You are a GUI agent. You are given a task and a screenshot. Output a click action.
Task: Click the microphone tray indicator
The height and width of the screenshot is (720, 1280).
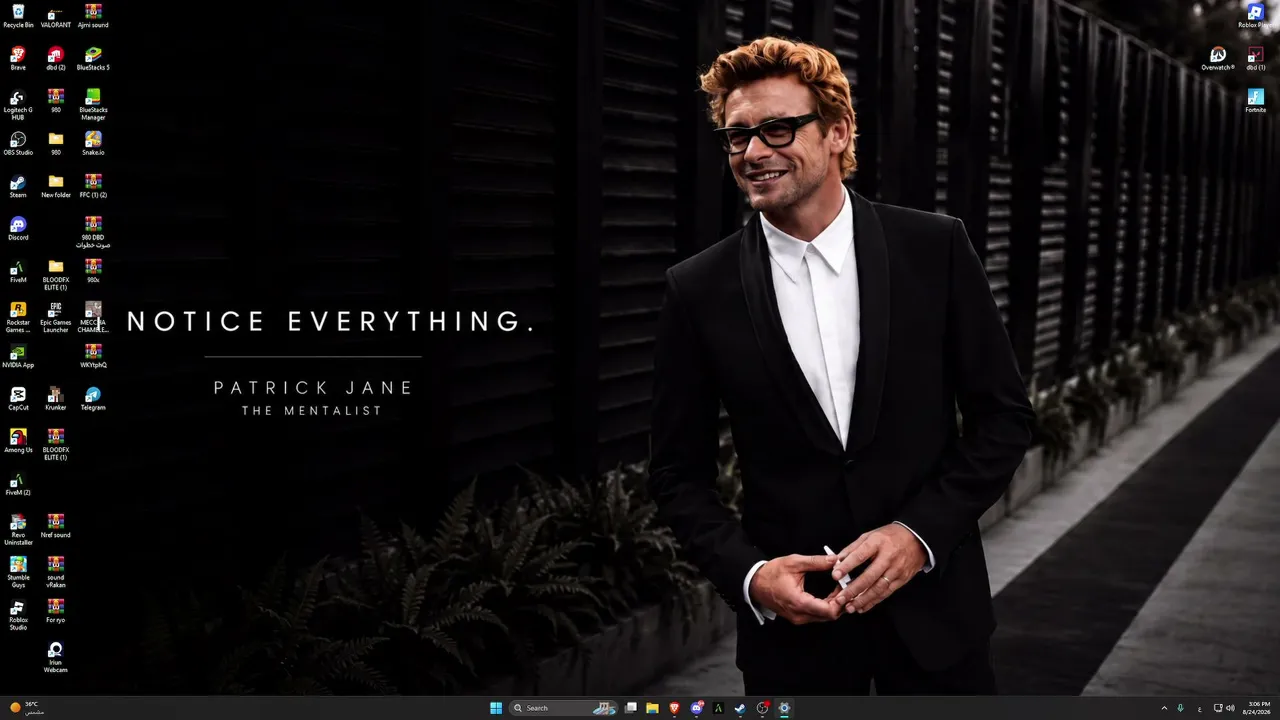pos(1181,708)
